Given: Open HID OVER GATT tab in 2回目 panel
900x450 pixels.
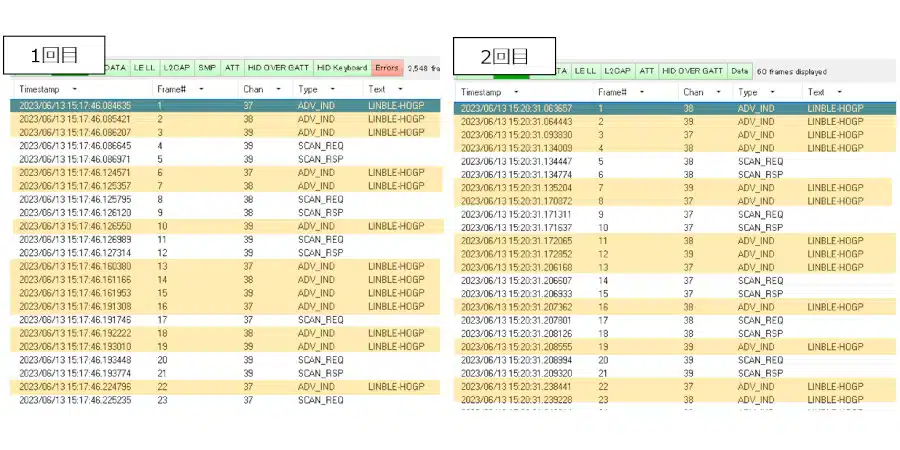Looking at the screenshot, I should [x=694, y=71].
